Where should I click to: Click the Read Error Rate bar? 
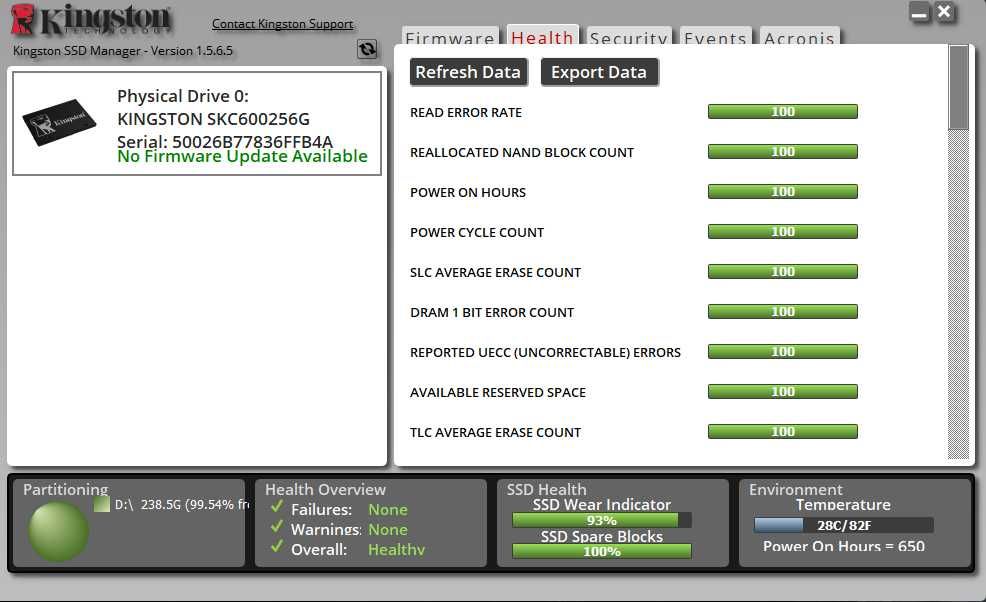click(783, 112)
